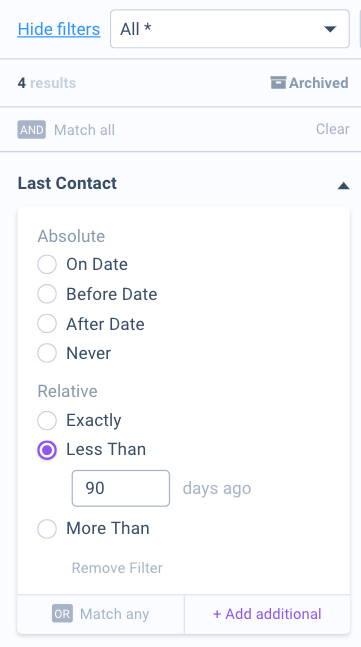Click the Less Than radio button

[x=47, y=450]
